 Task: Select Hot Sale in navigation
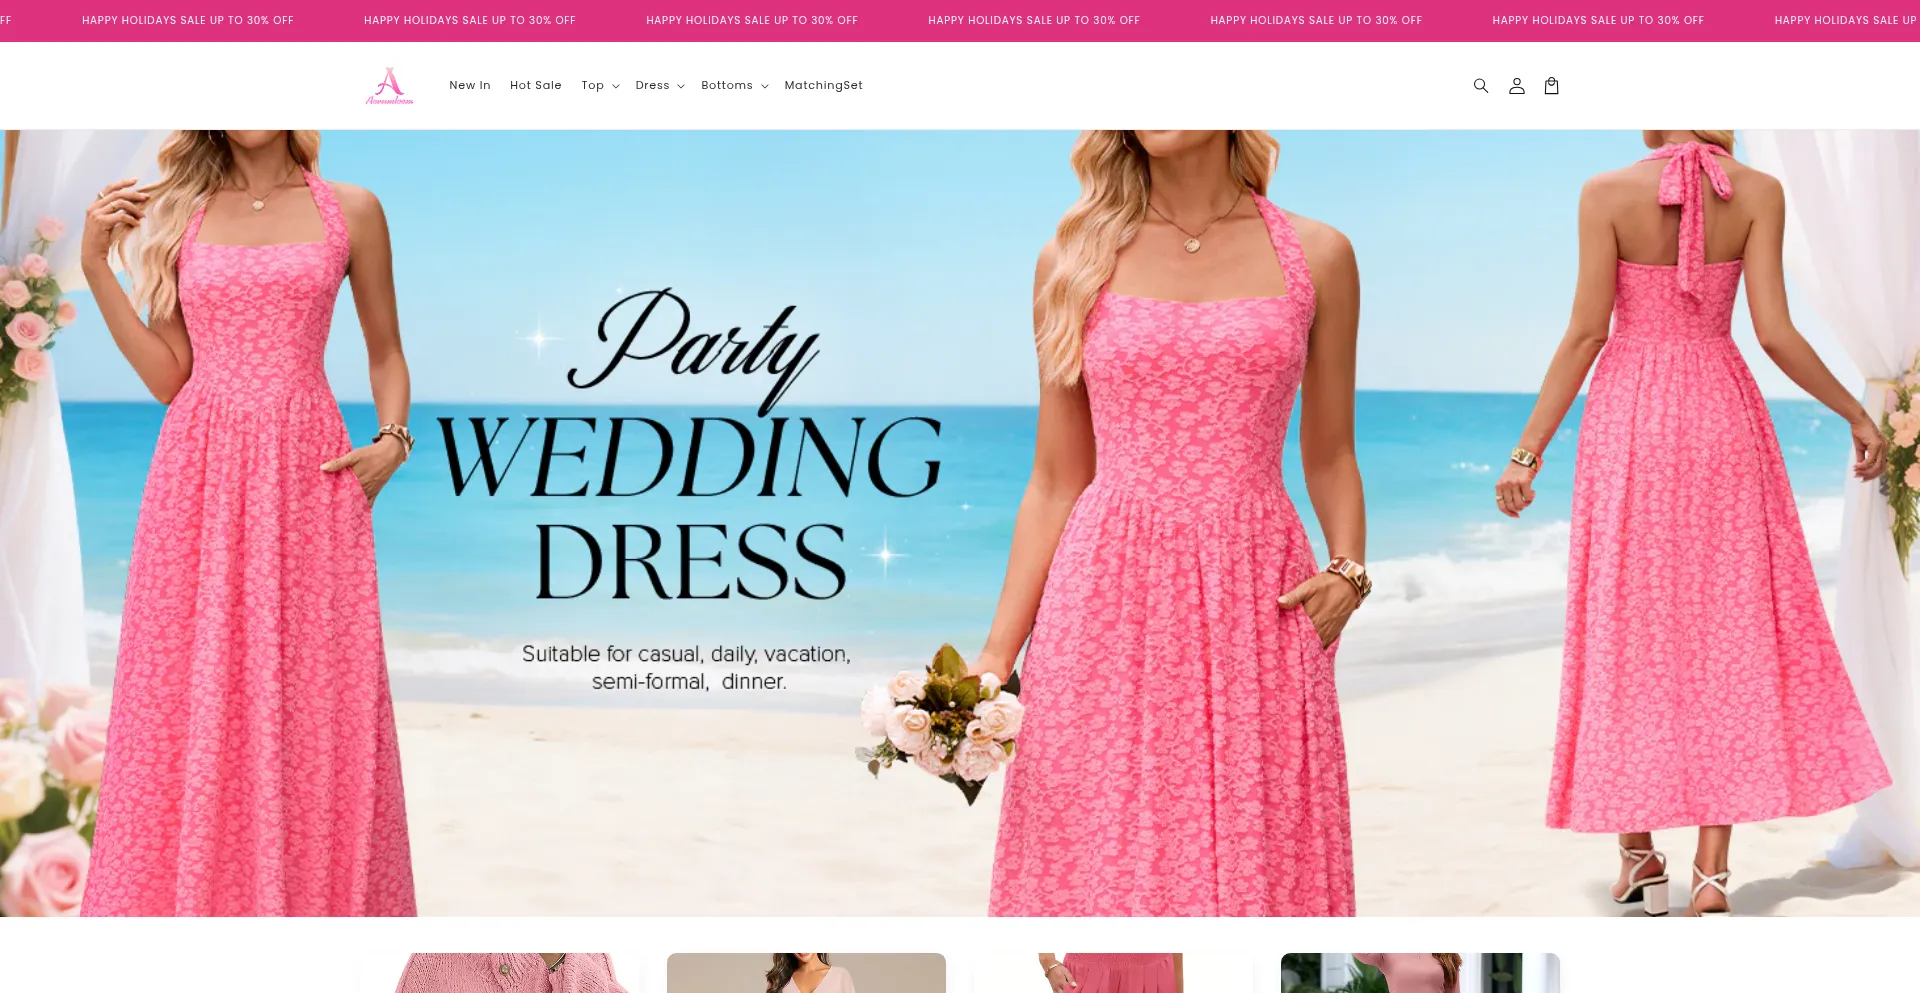click(536, 86)
